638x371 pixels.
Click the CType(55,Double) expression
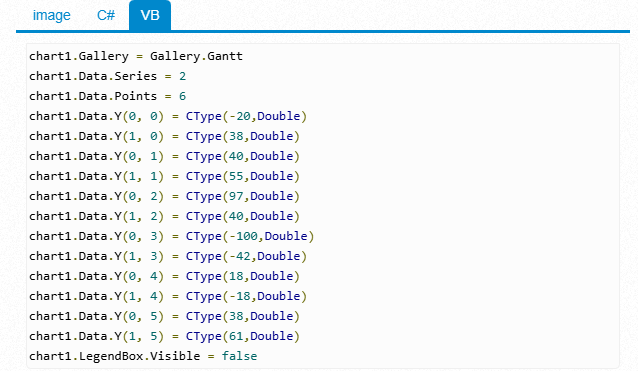point(243,176)
